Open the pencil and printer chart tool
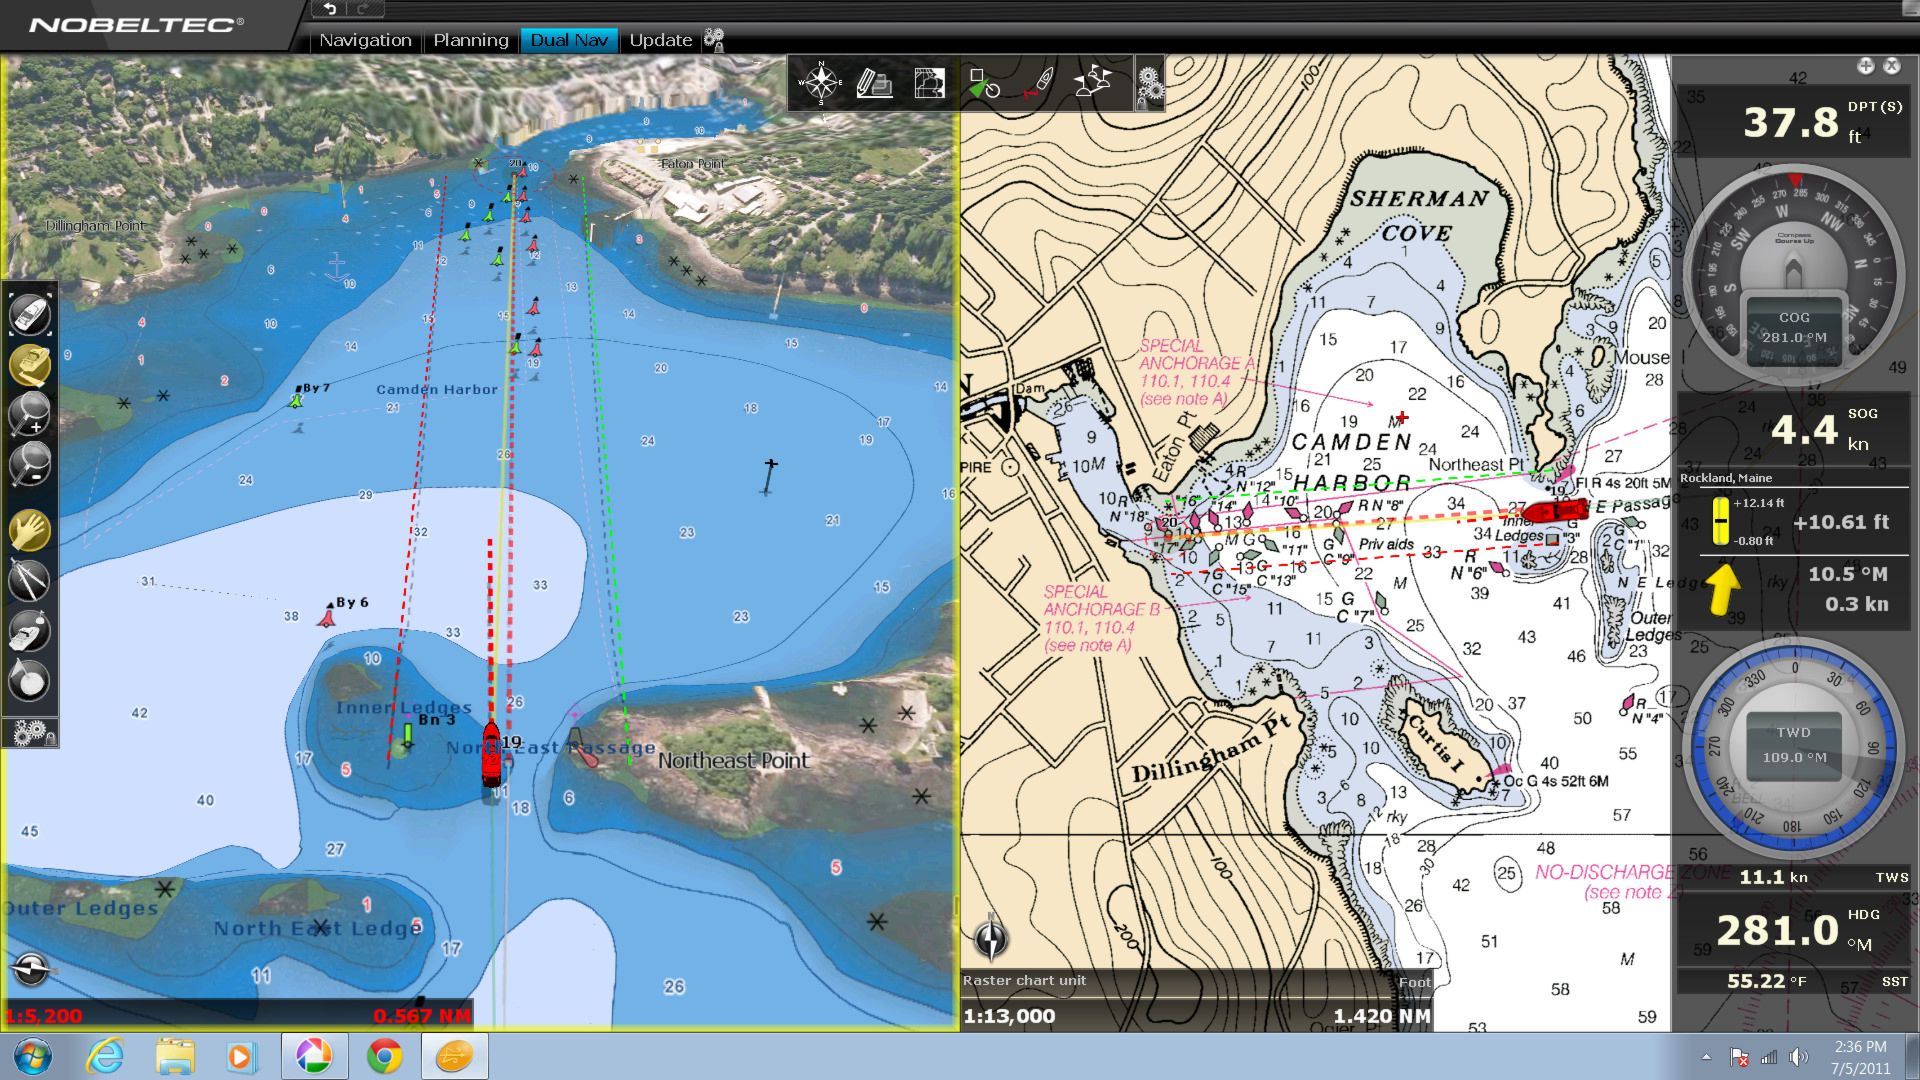 pyautogui.click(x=874, y=83)
